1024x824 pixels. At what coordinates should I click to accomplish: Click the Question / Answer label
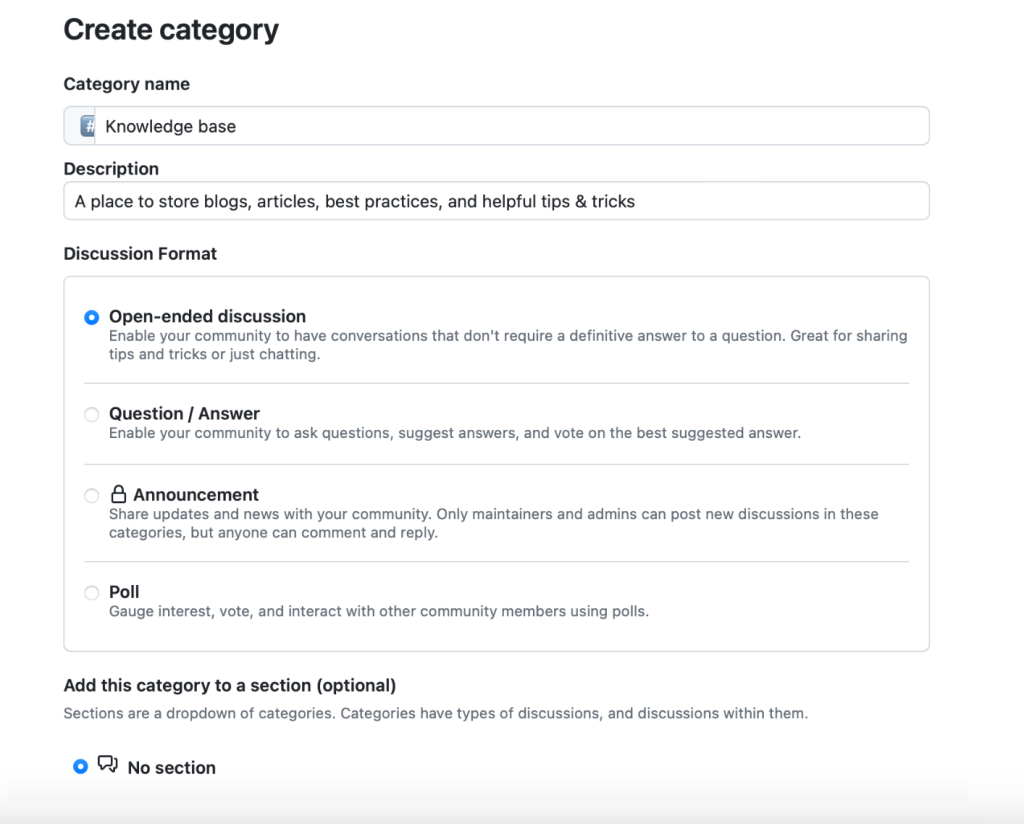184,413
